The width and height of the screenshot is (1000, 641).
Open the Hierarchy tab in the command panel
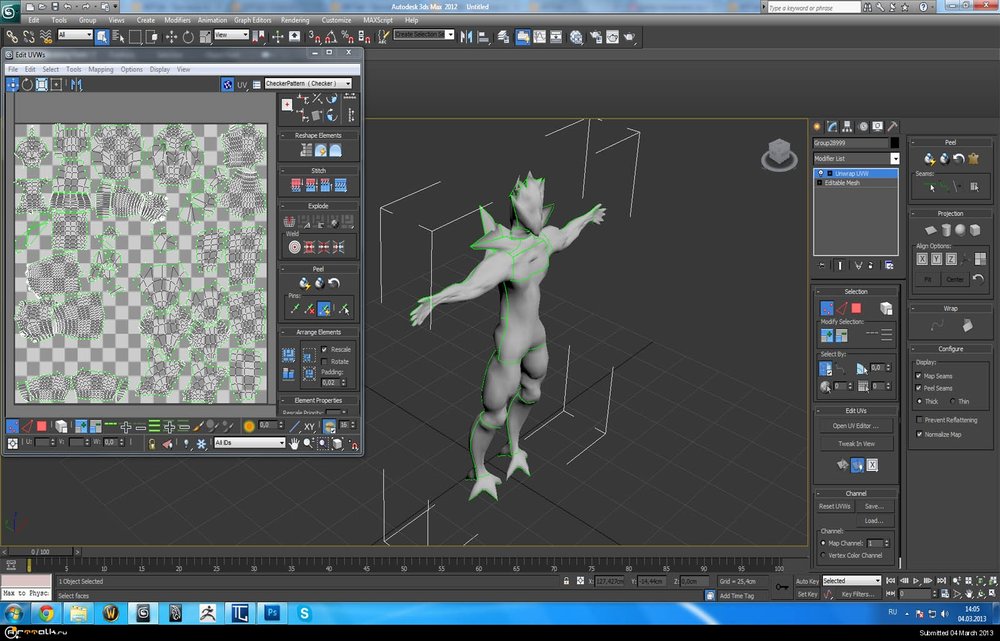pos(847,126)
